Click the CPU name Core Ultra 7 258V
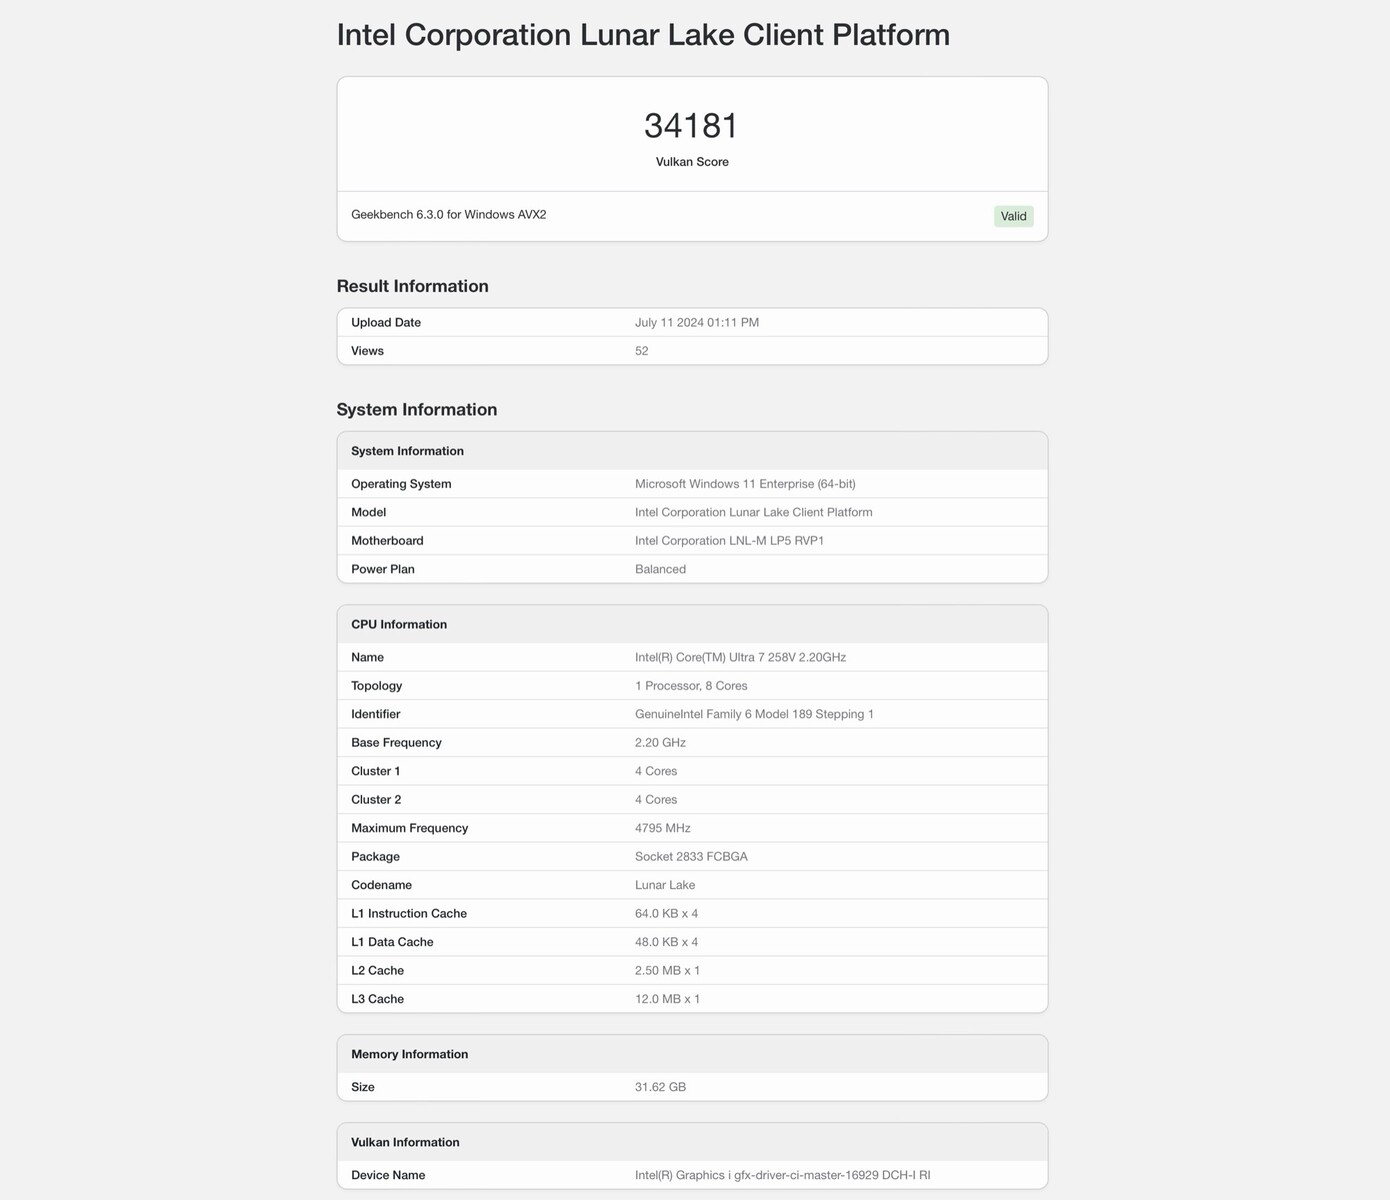The height and width of the screenshot is (1200, 1390). (740, 657)
